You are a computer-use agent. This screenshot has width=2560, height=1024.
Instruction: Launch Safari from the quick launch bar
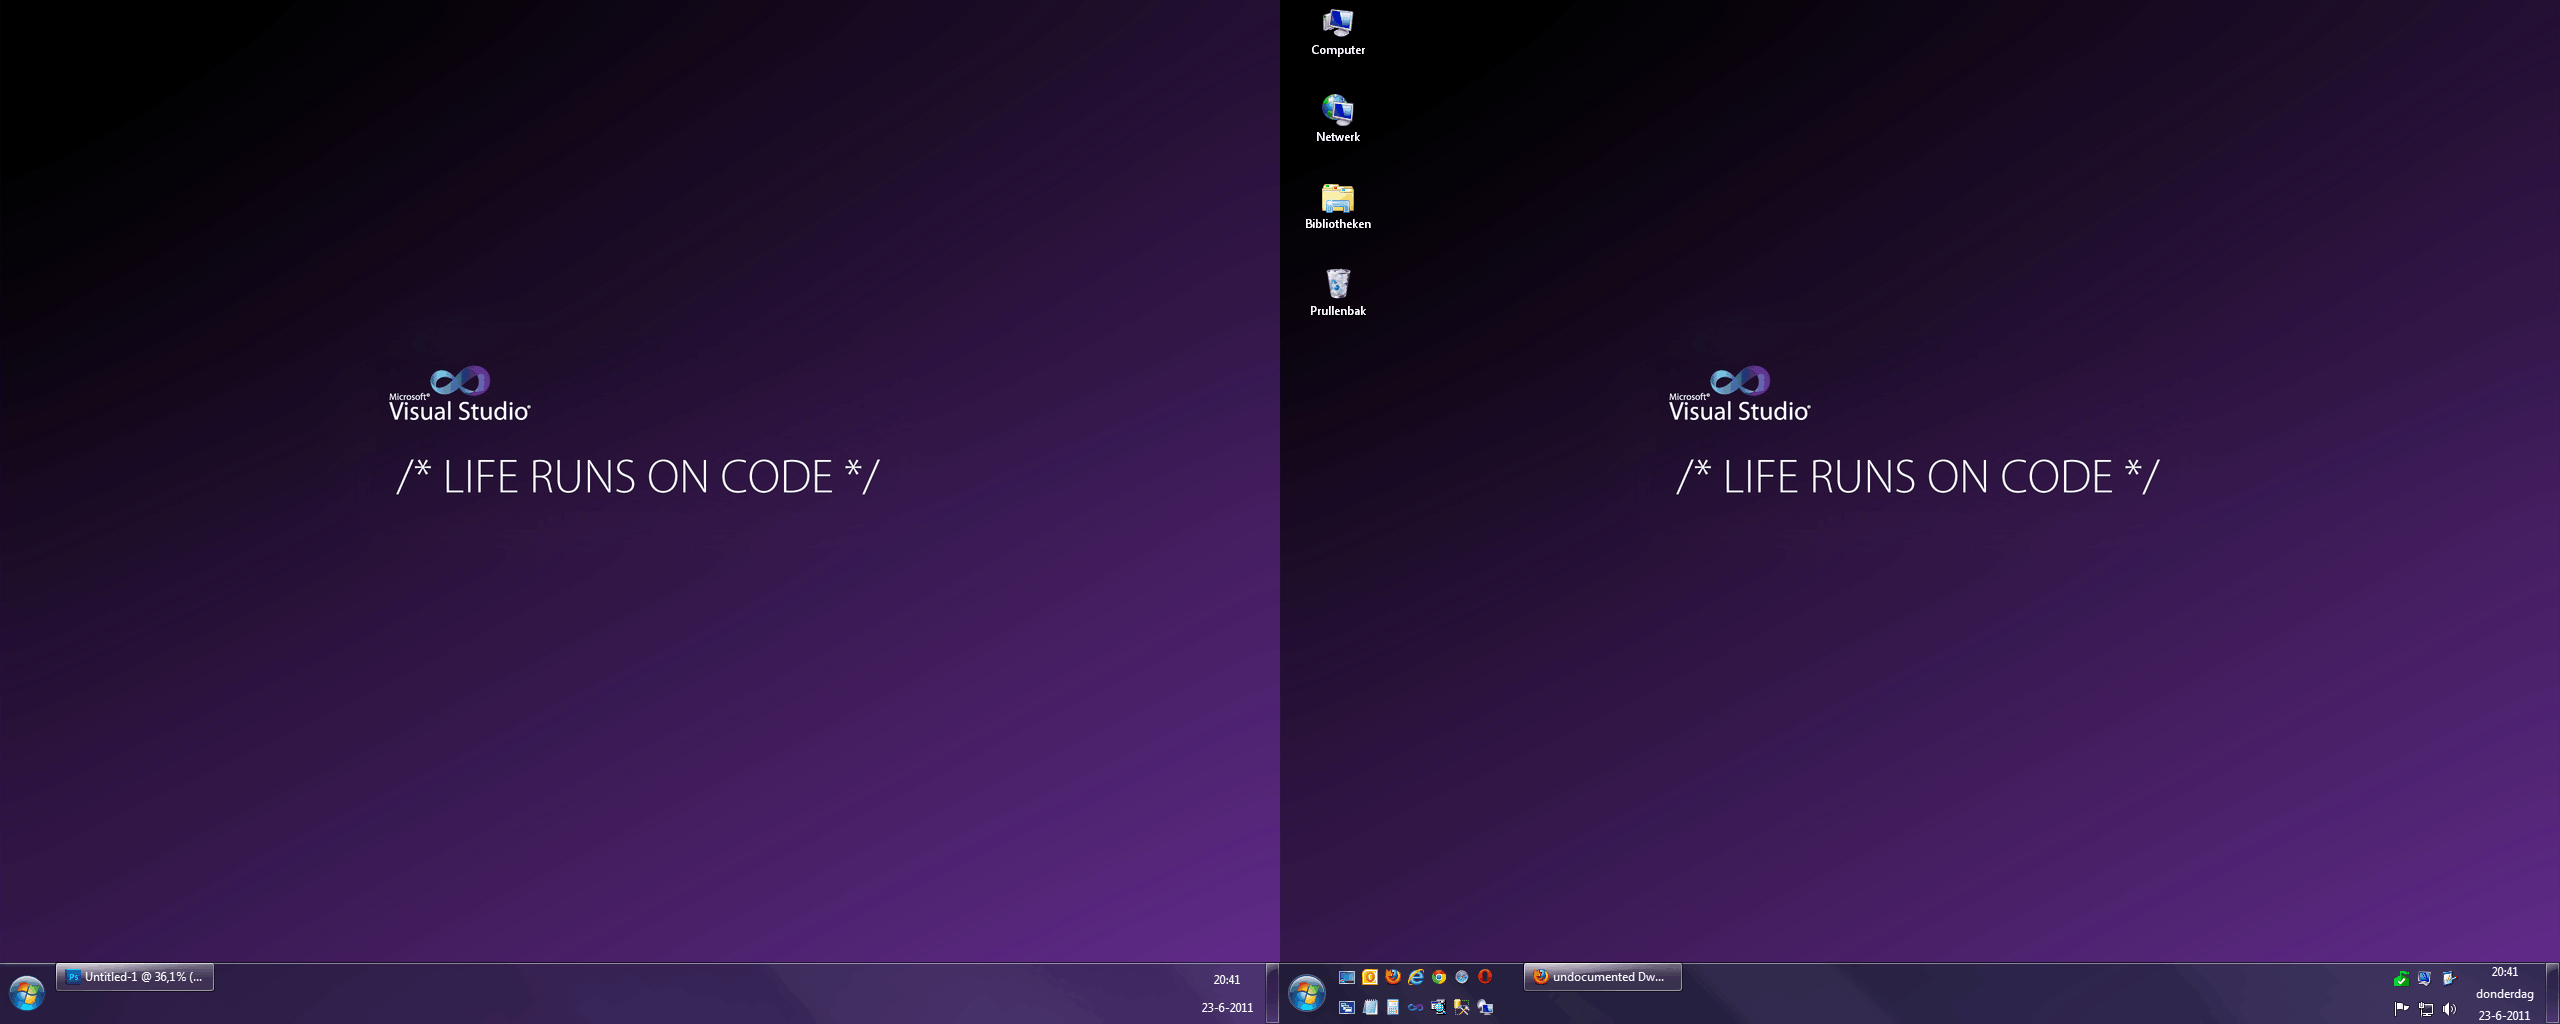(x=1462, y=977)
